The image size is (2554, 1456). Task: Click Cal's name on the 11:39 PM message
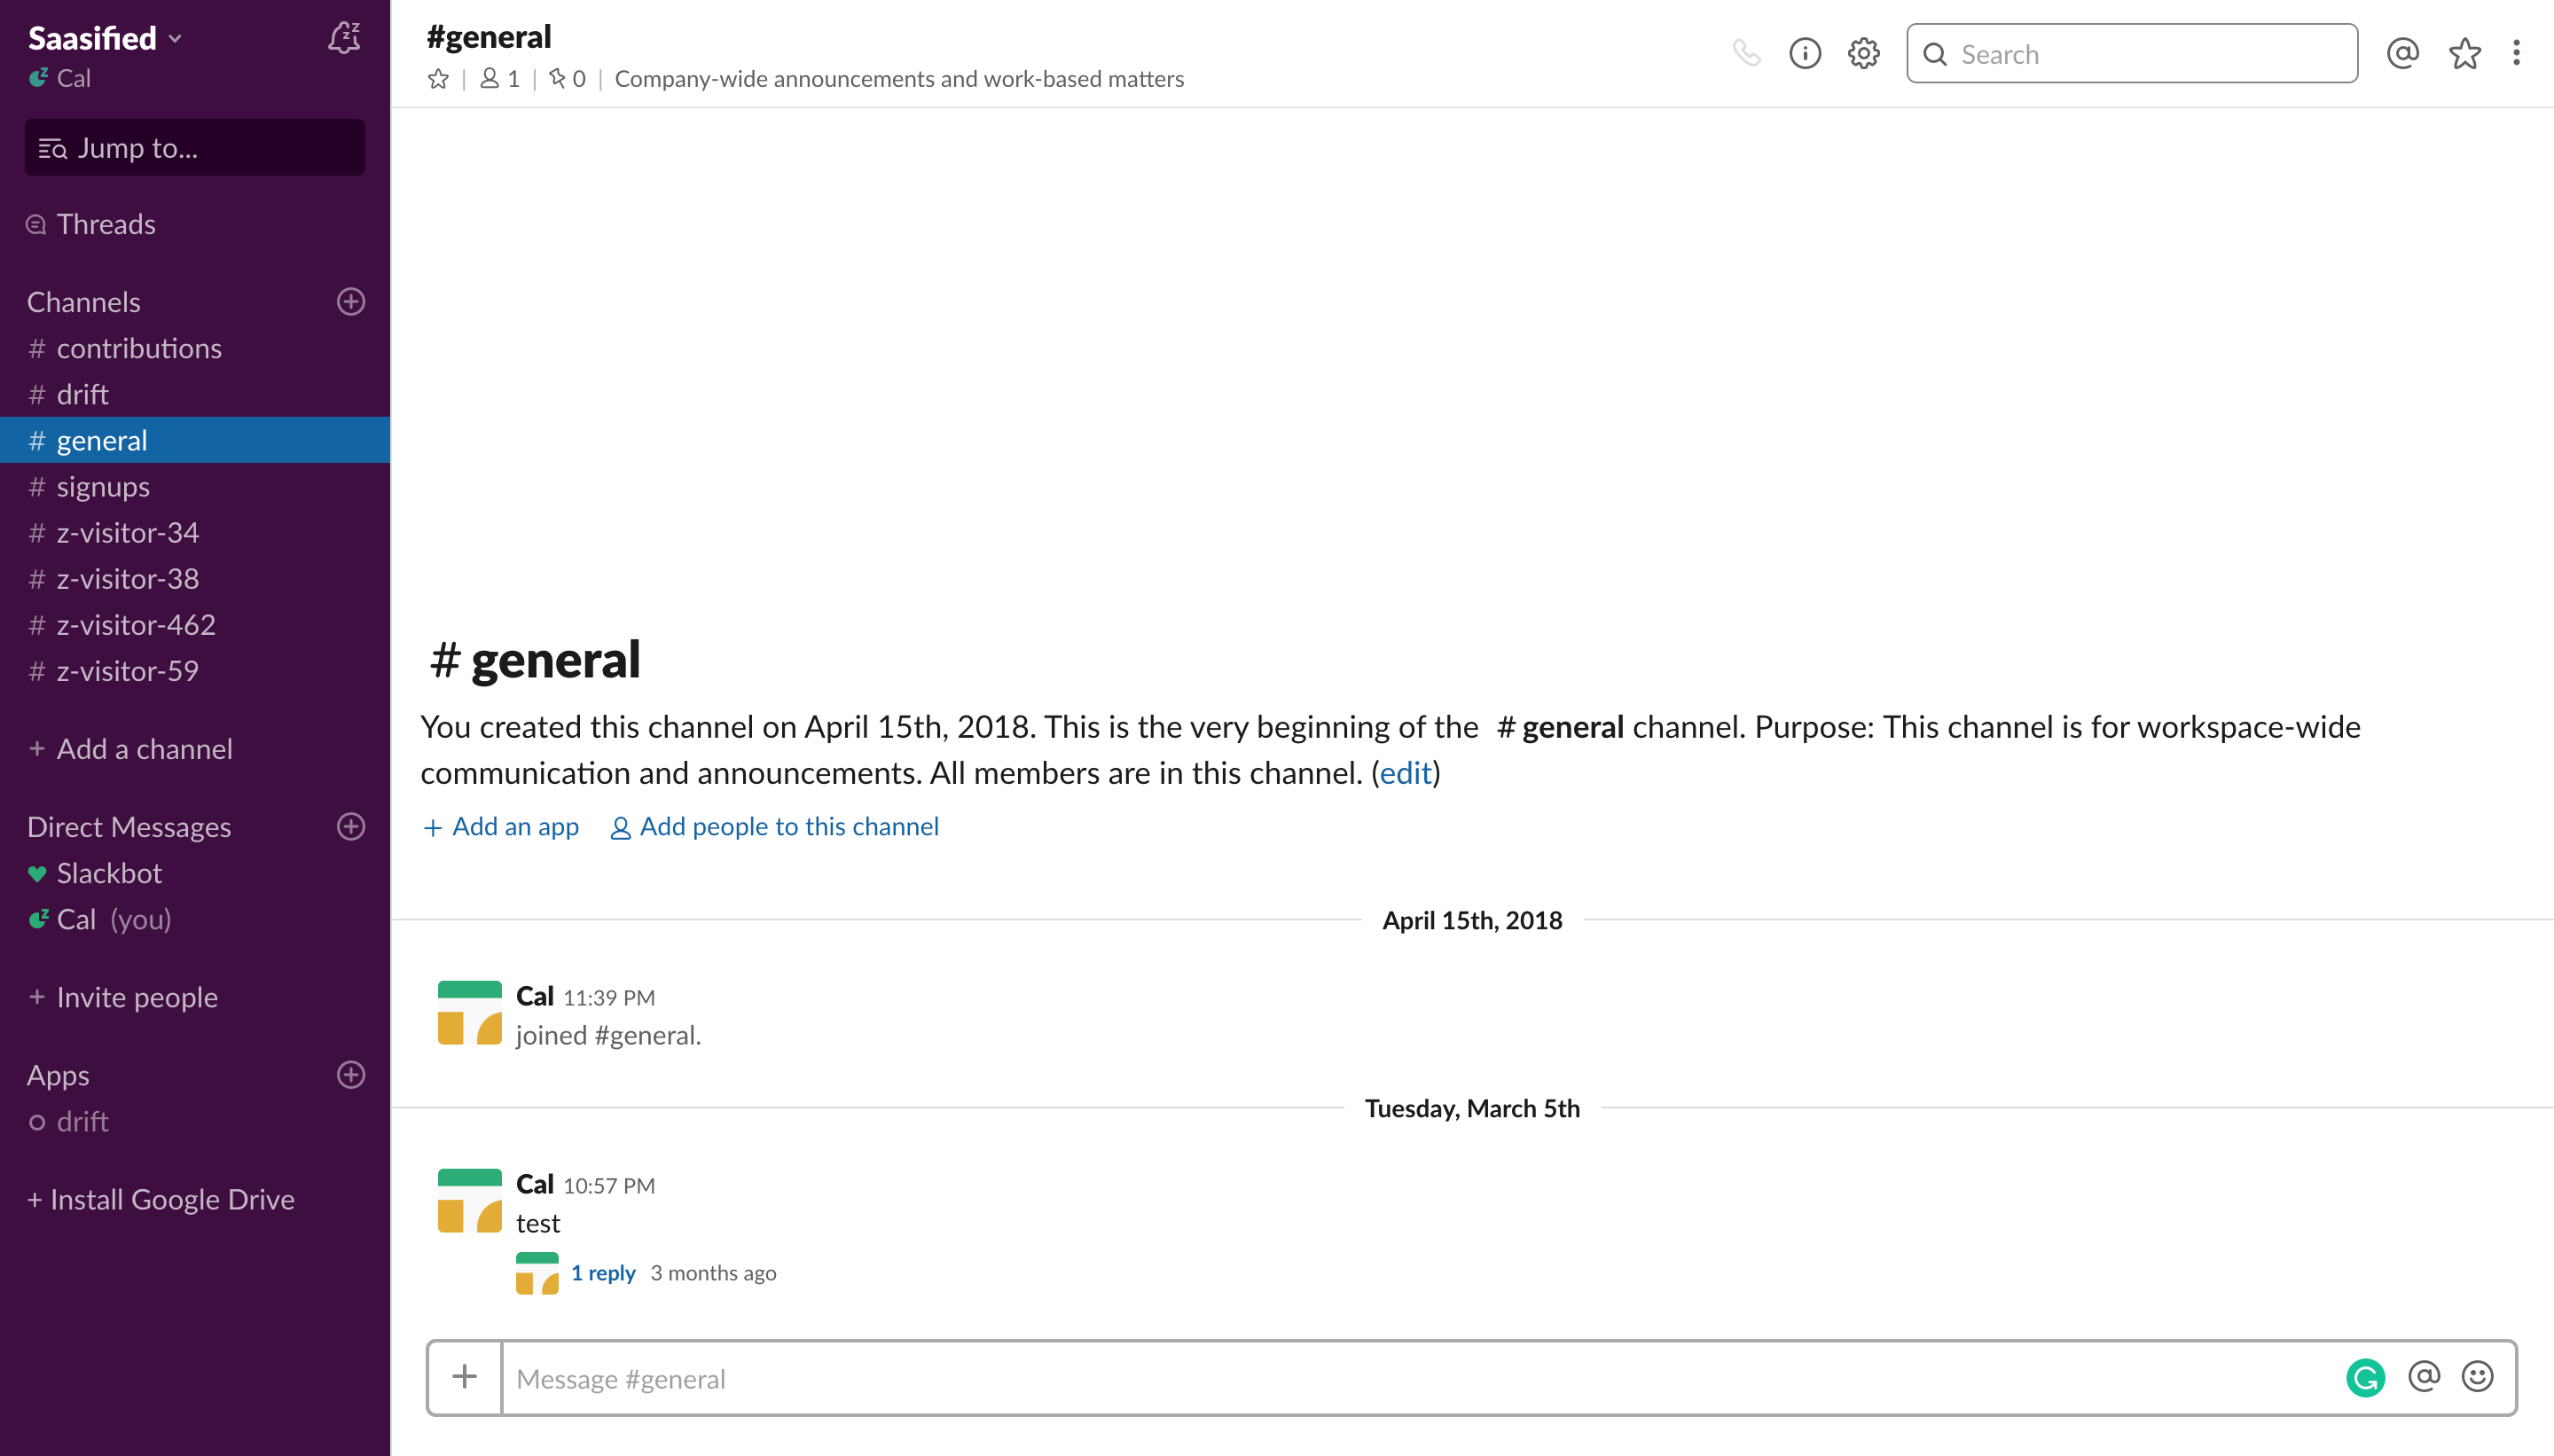click(x=535, y=996)
